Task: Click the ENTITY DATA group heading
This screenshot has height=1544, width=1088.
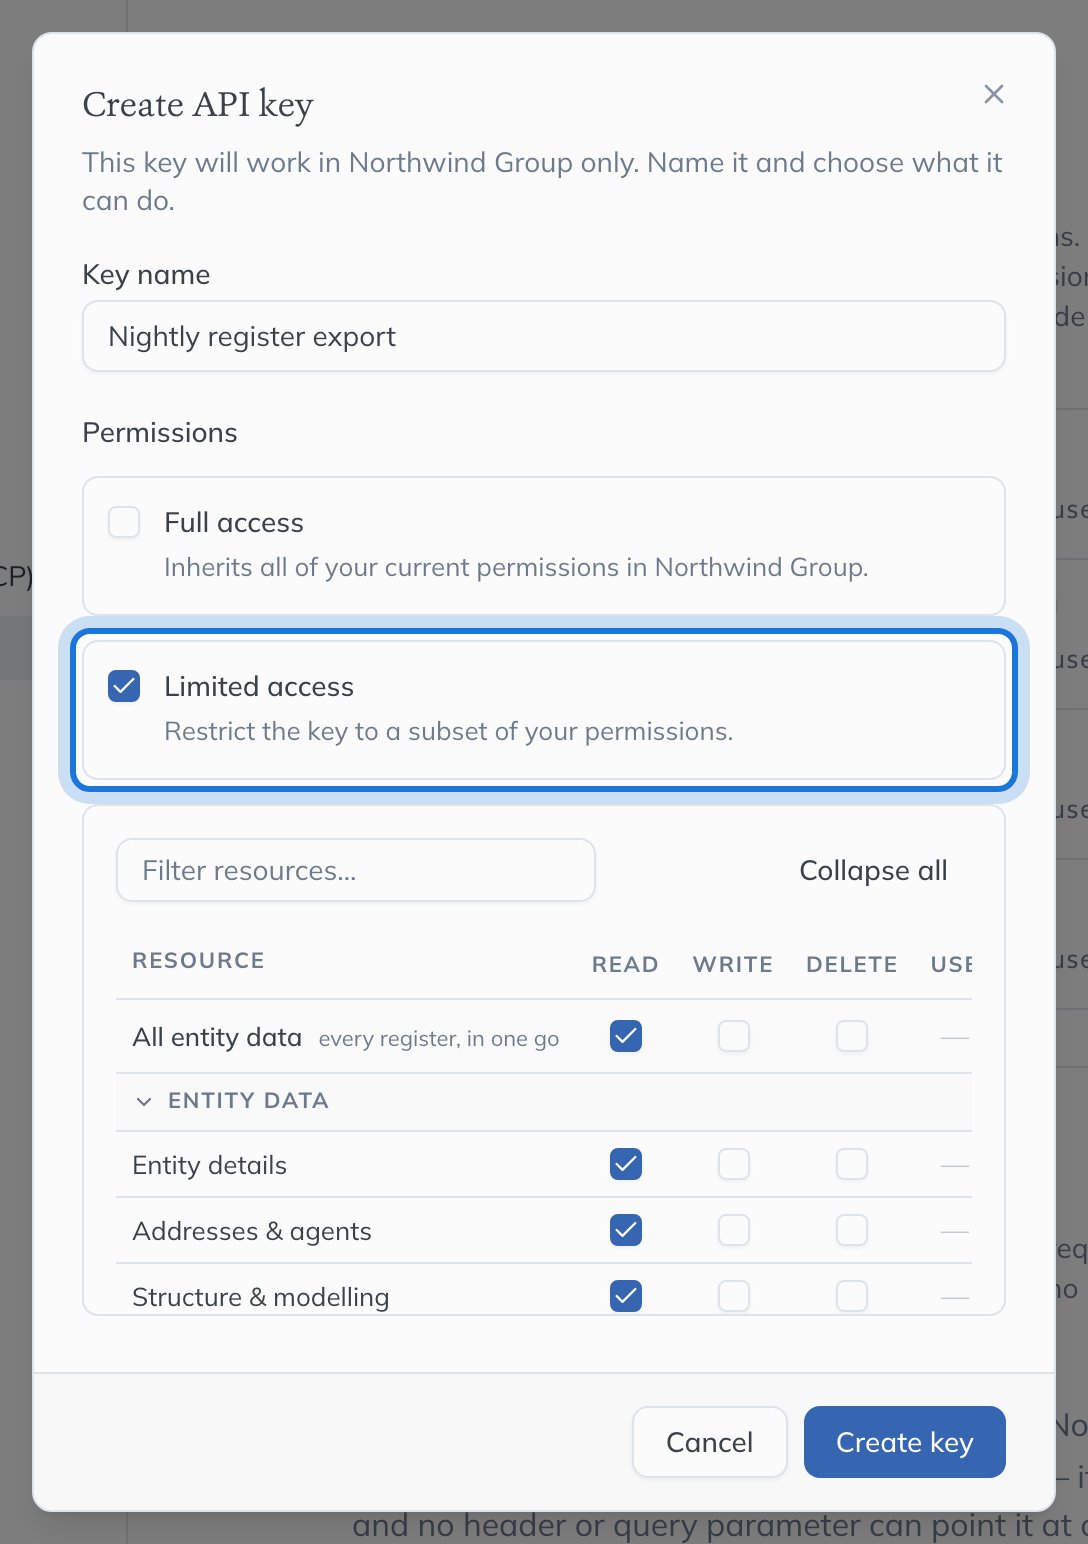Action: point(249,1101)
